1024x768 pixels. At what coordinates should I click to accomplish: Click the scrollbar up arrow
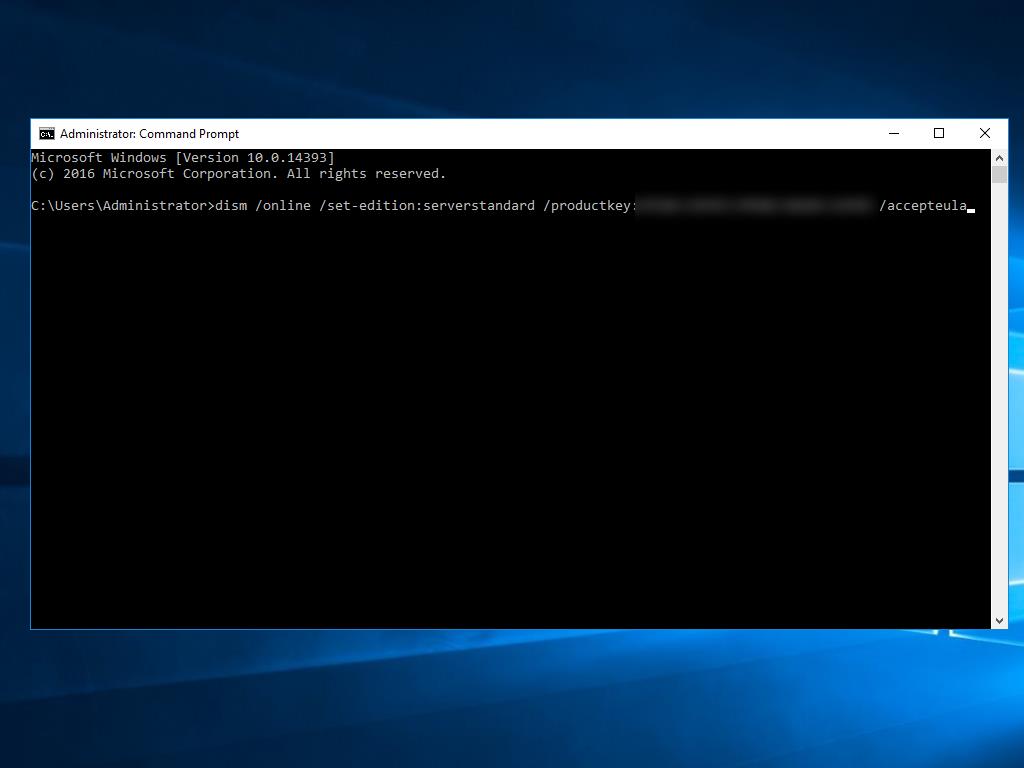coord(999,158)
